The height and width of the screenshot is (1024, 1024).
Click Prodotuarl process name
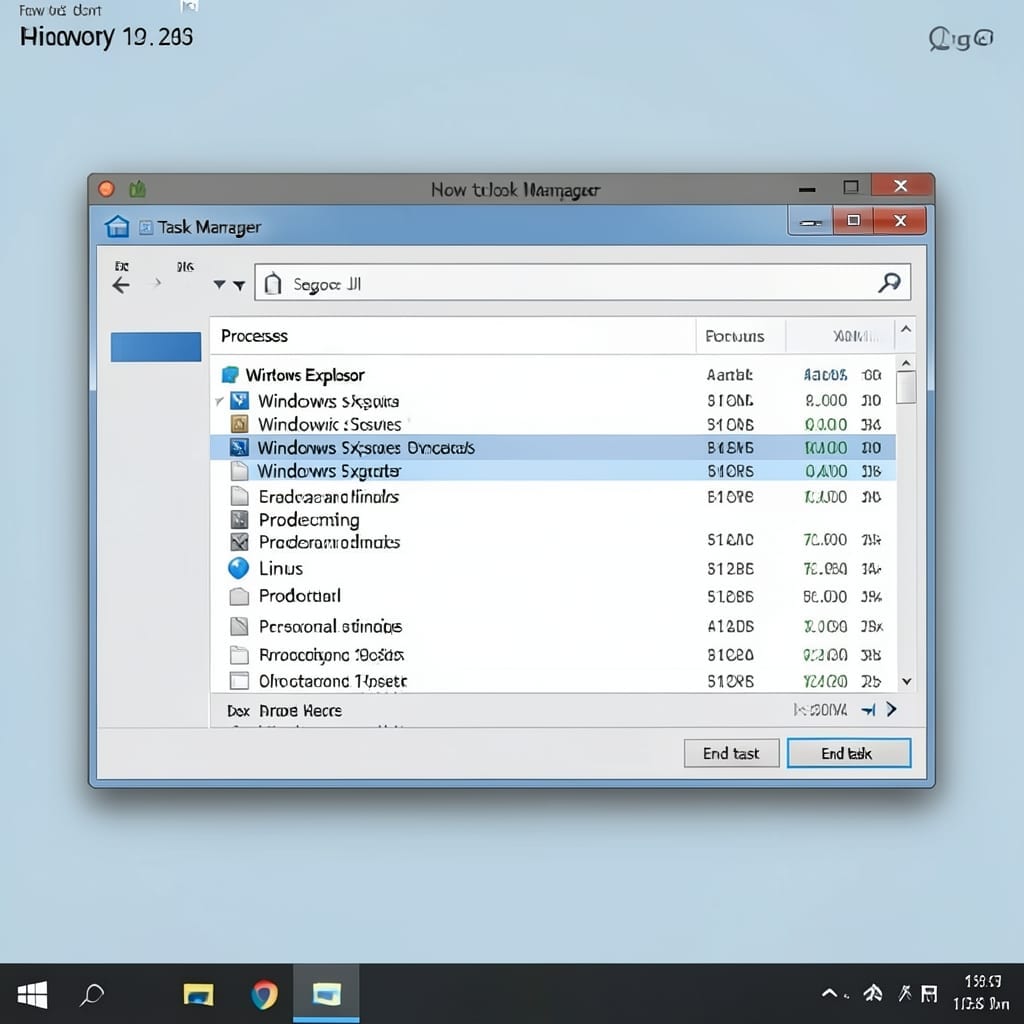pos(300,596)
